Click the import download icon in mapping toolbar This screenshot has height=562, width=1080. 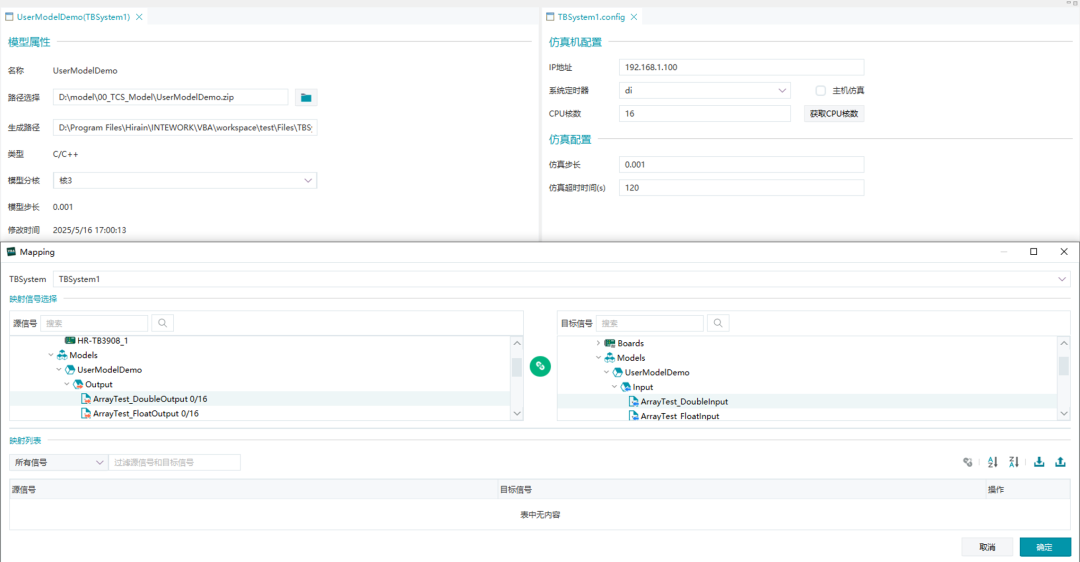[x=1039, y=462]
